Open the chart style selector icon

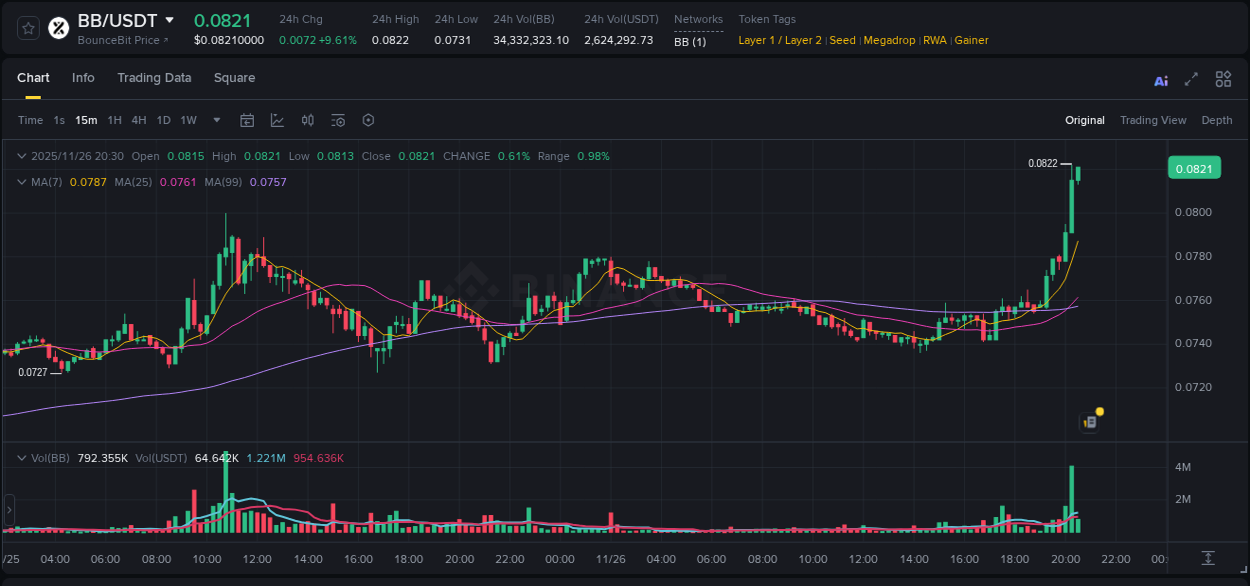[x=277, y=120]
